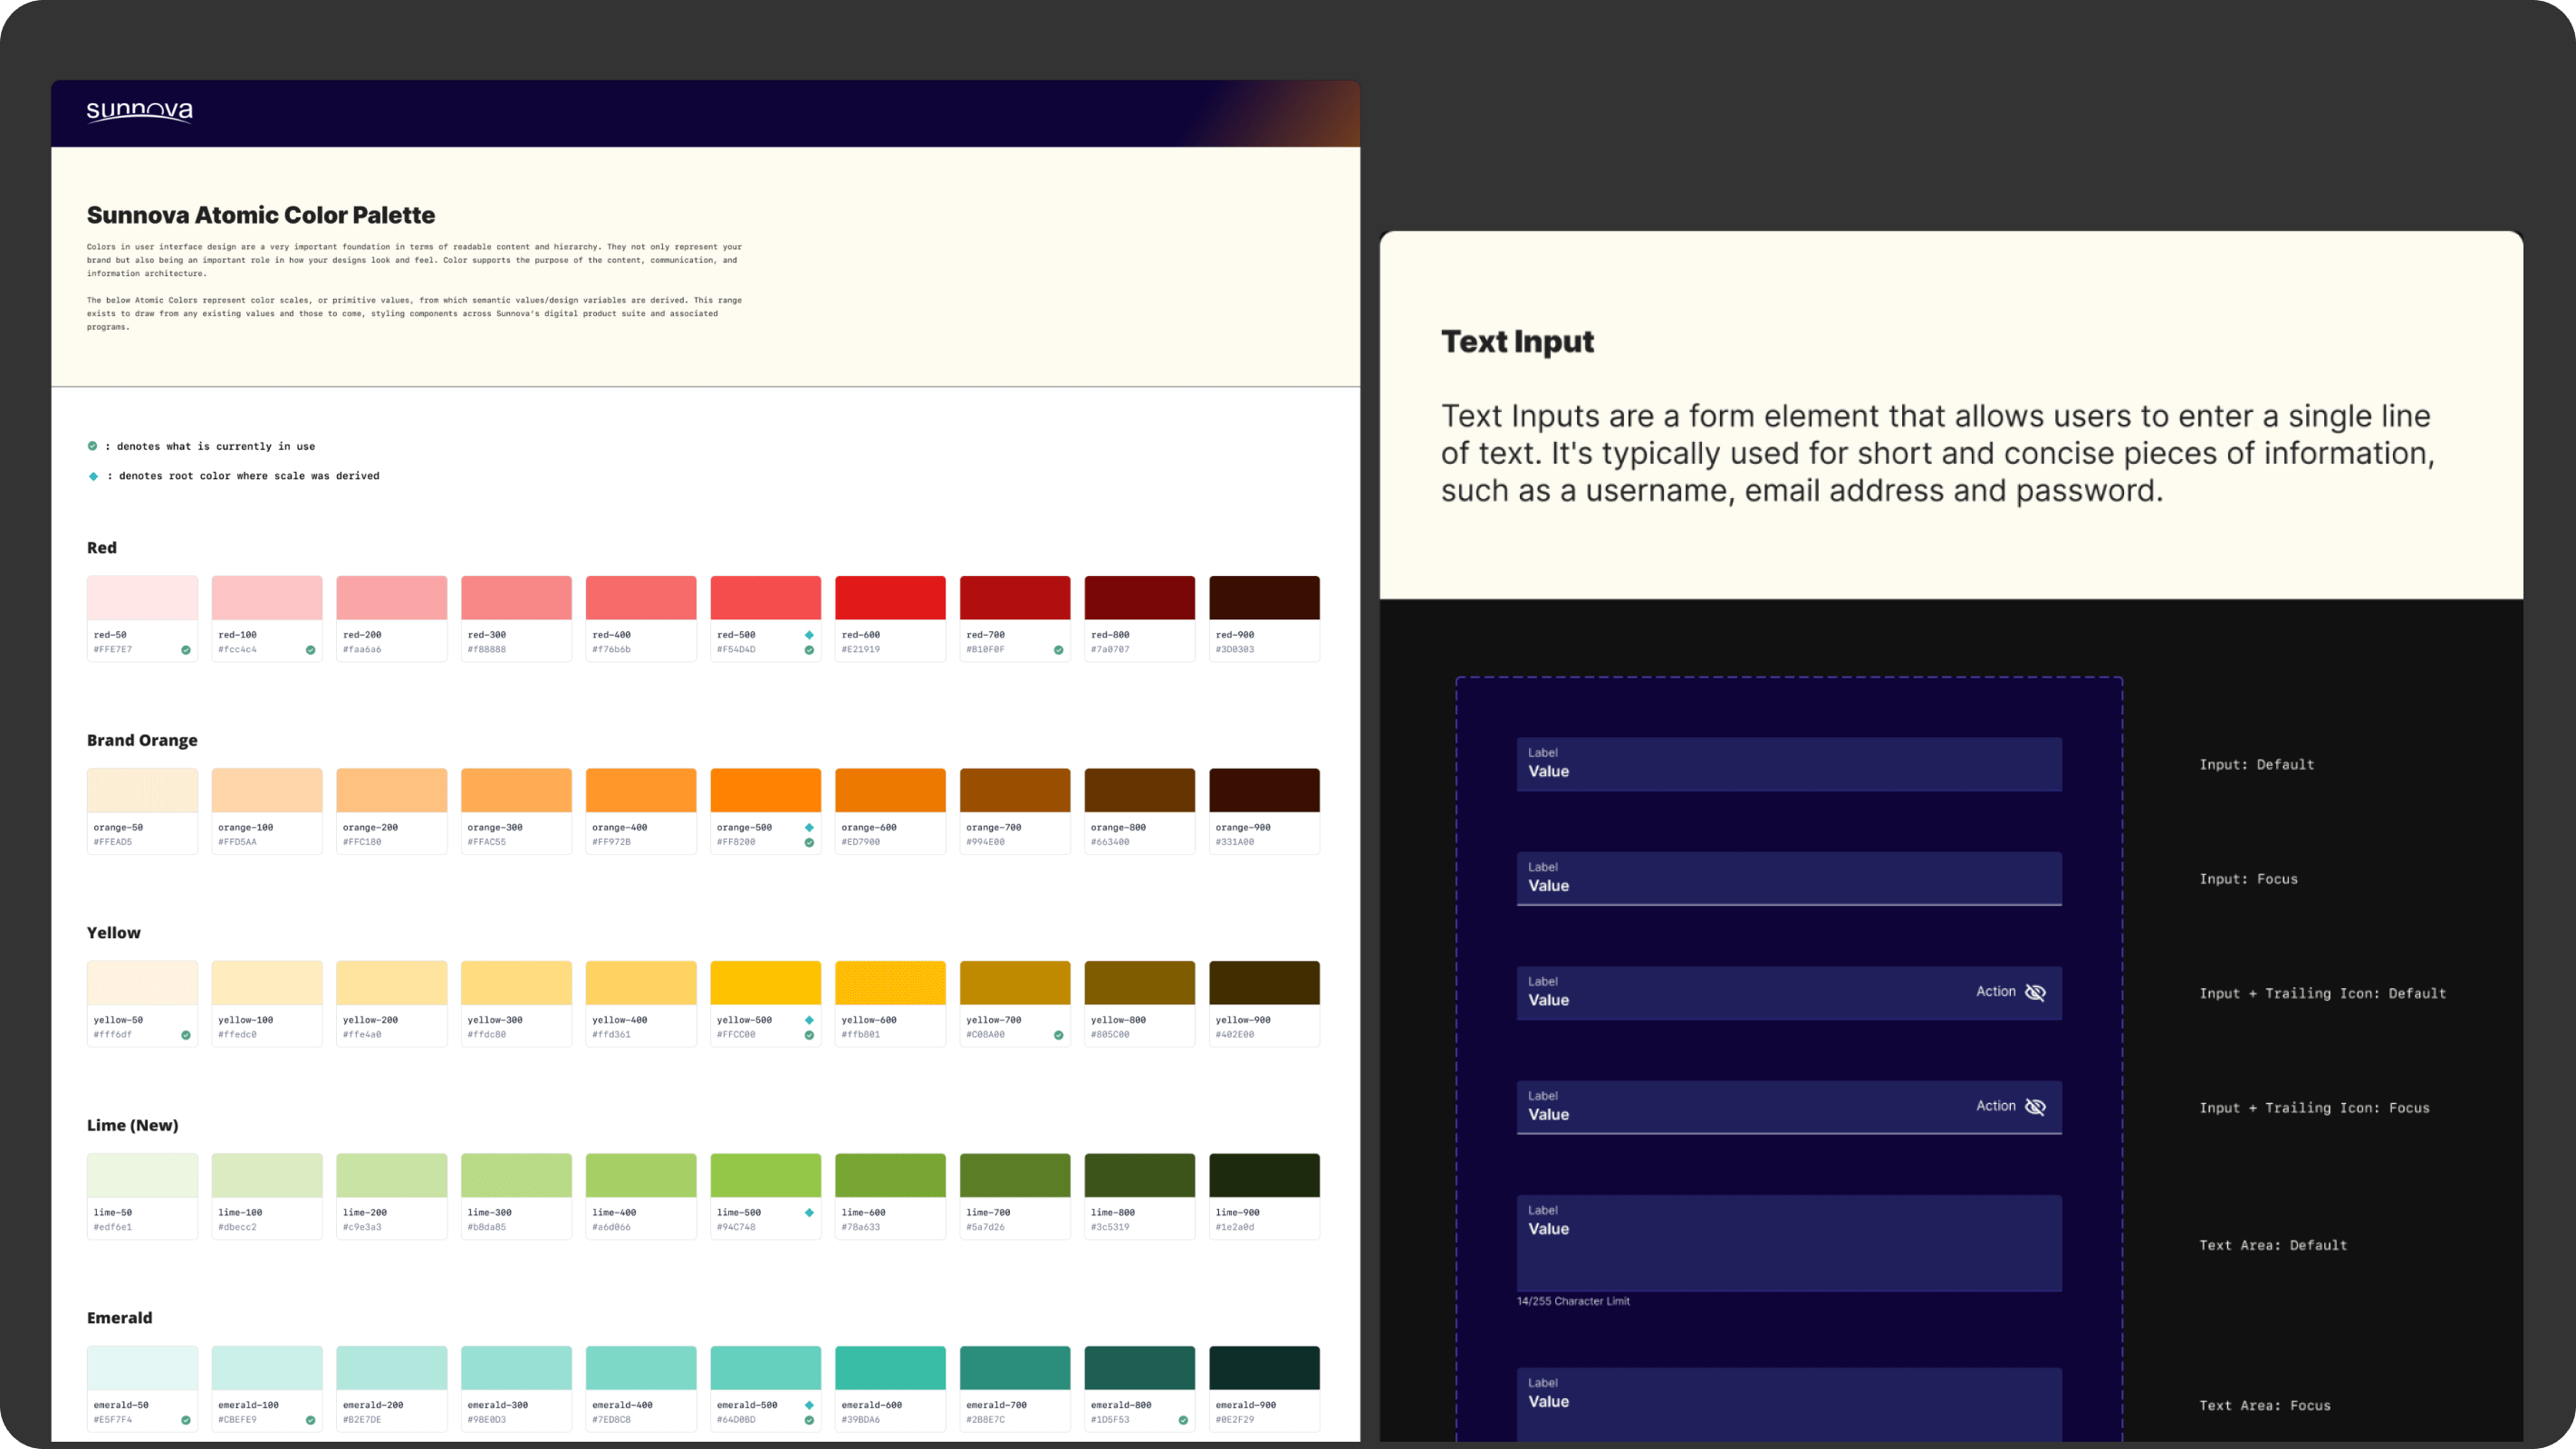Click the 'Text Input' heading

tap(1517, 342)
